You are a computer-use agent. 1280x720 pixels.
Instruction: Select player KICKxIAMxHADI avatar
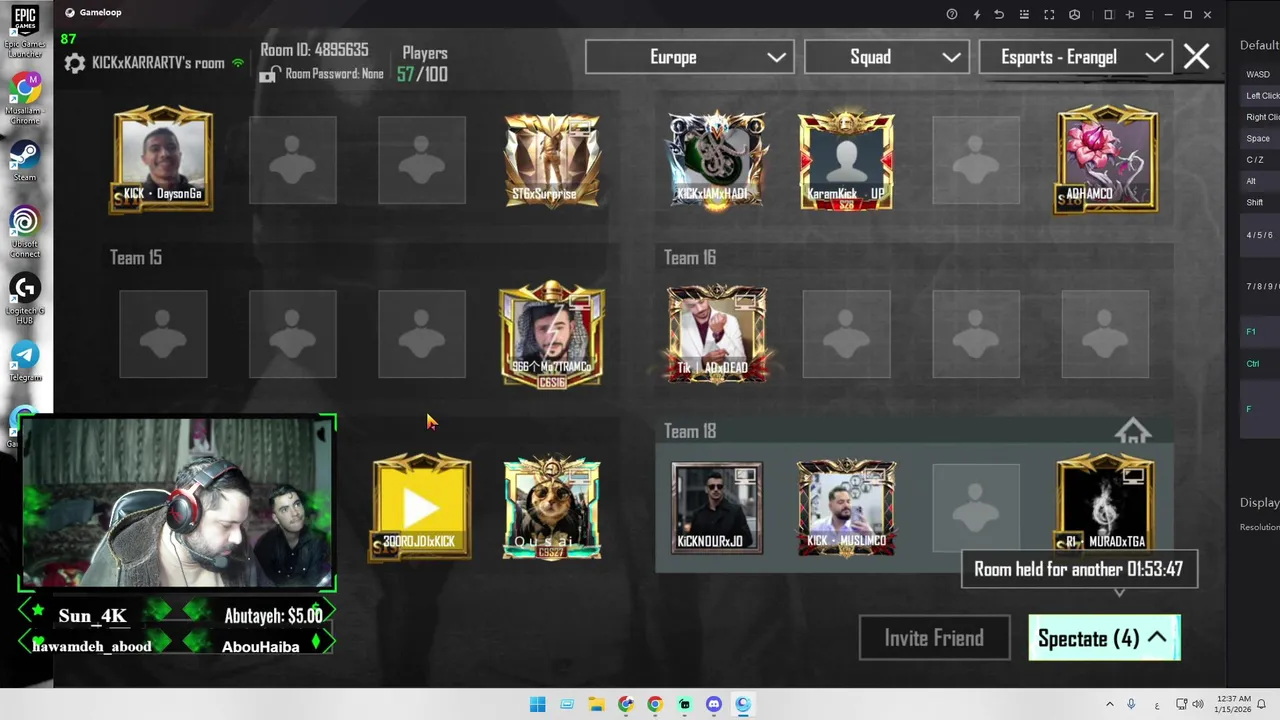(x=716, y=160)
